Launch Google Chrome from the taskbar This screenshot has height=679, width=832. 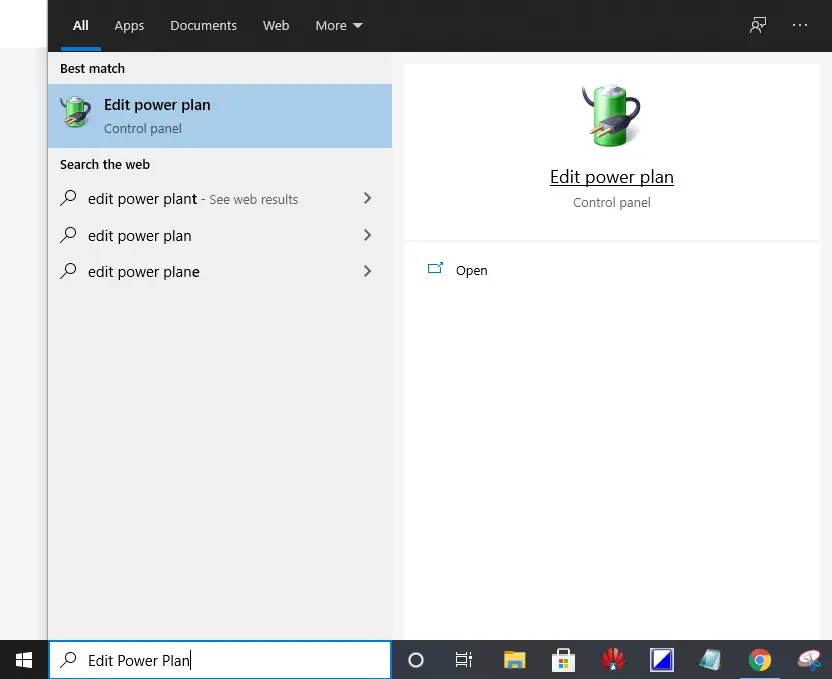coord(760,660)
